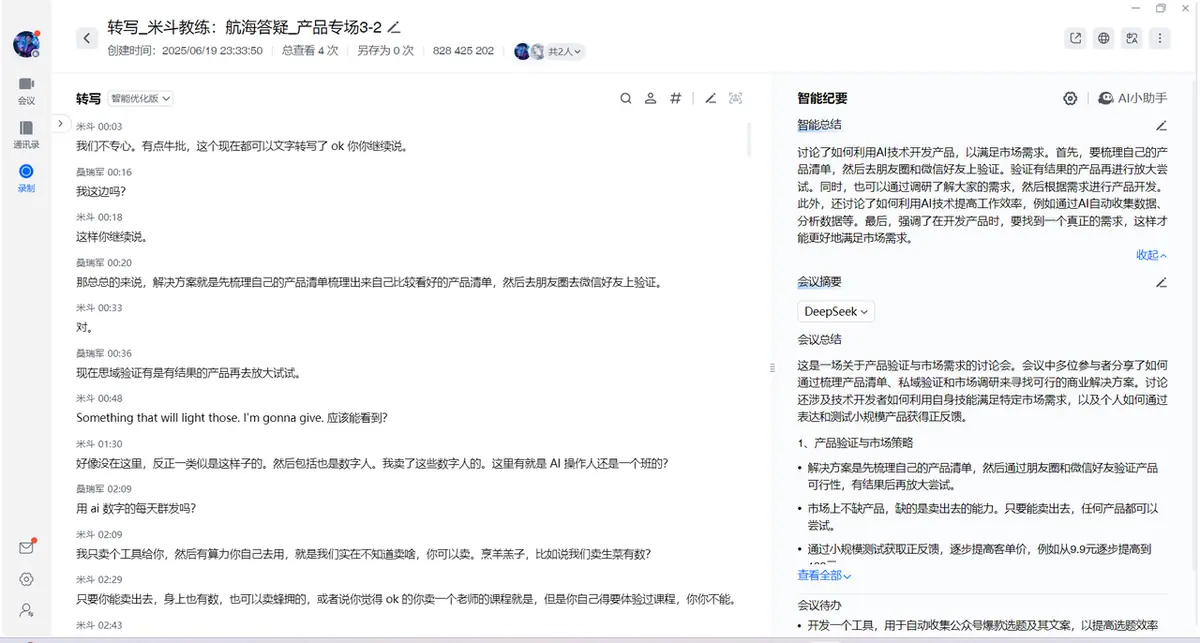Image resolution: width=1200 pixels, height=643 pixels.
Task: Select the 智能总结 section heading
Action: point(819,125)
